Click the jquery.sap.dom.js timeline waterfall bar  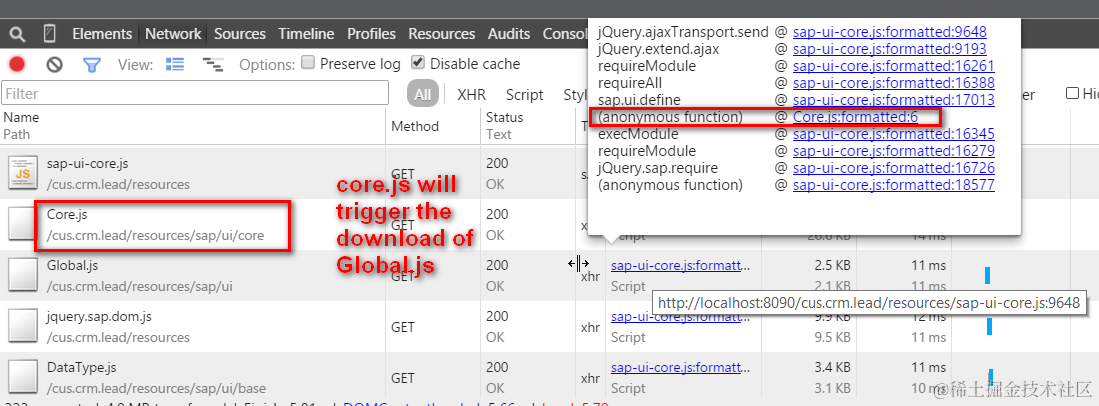tap(990, 326)
